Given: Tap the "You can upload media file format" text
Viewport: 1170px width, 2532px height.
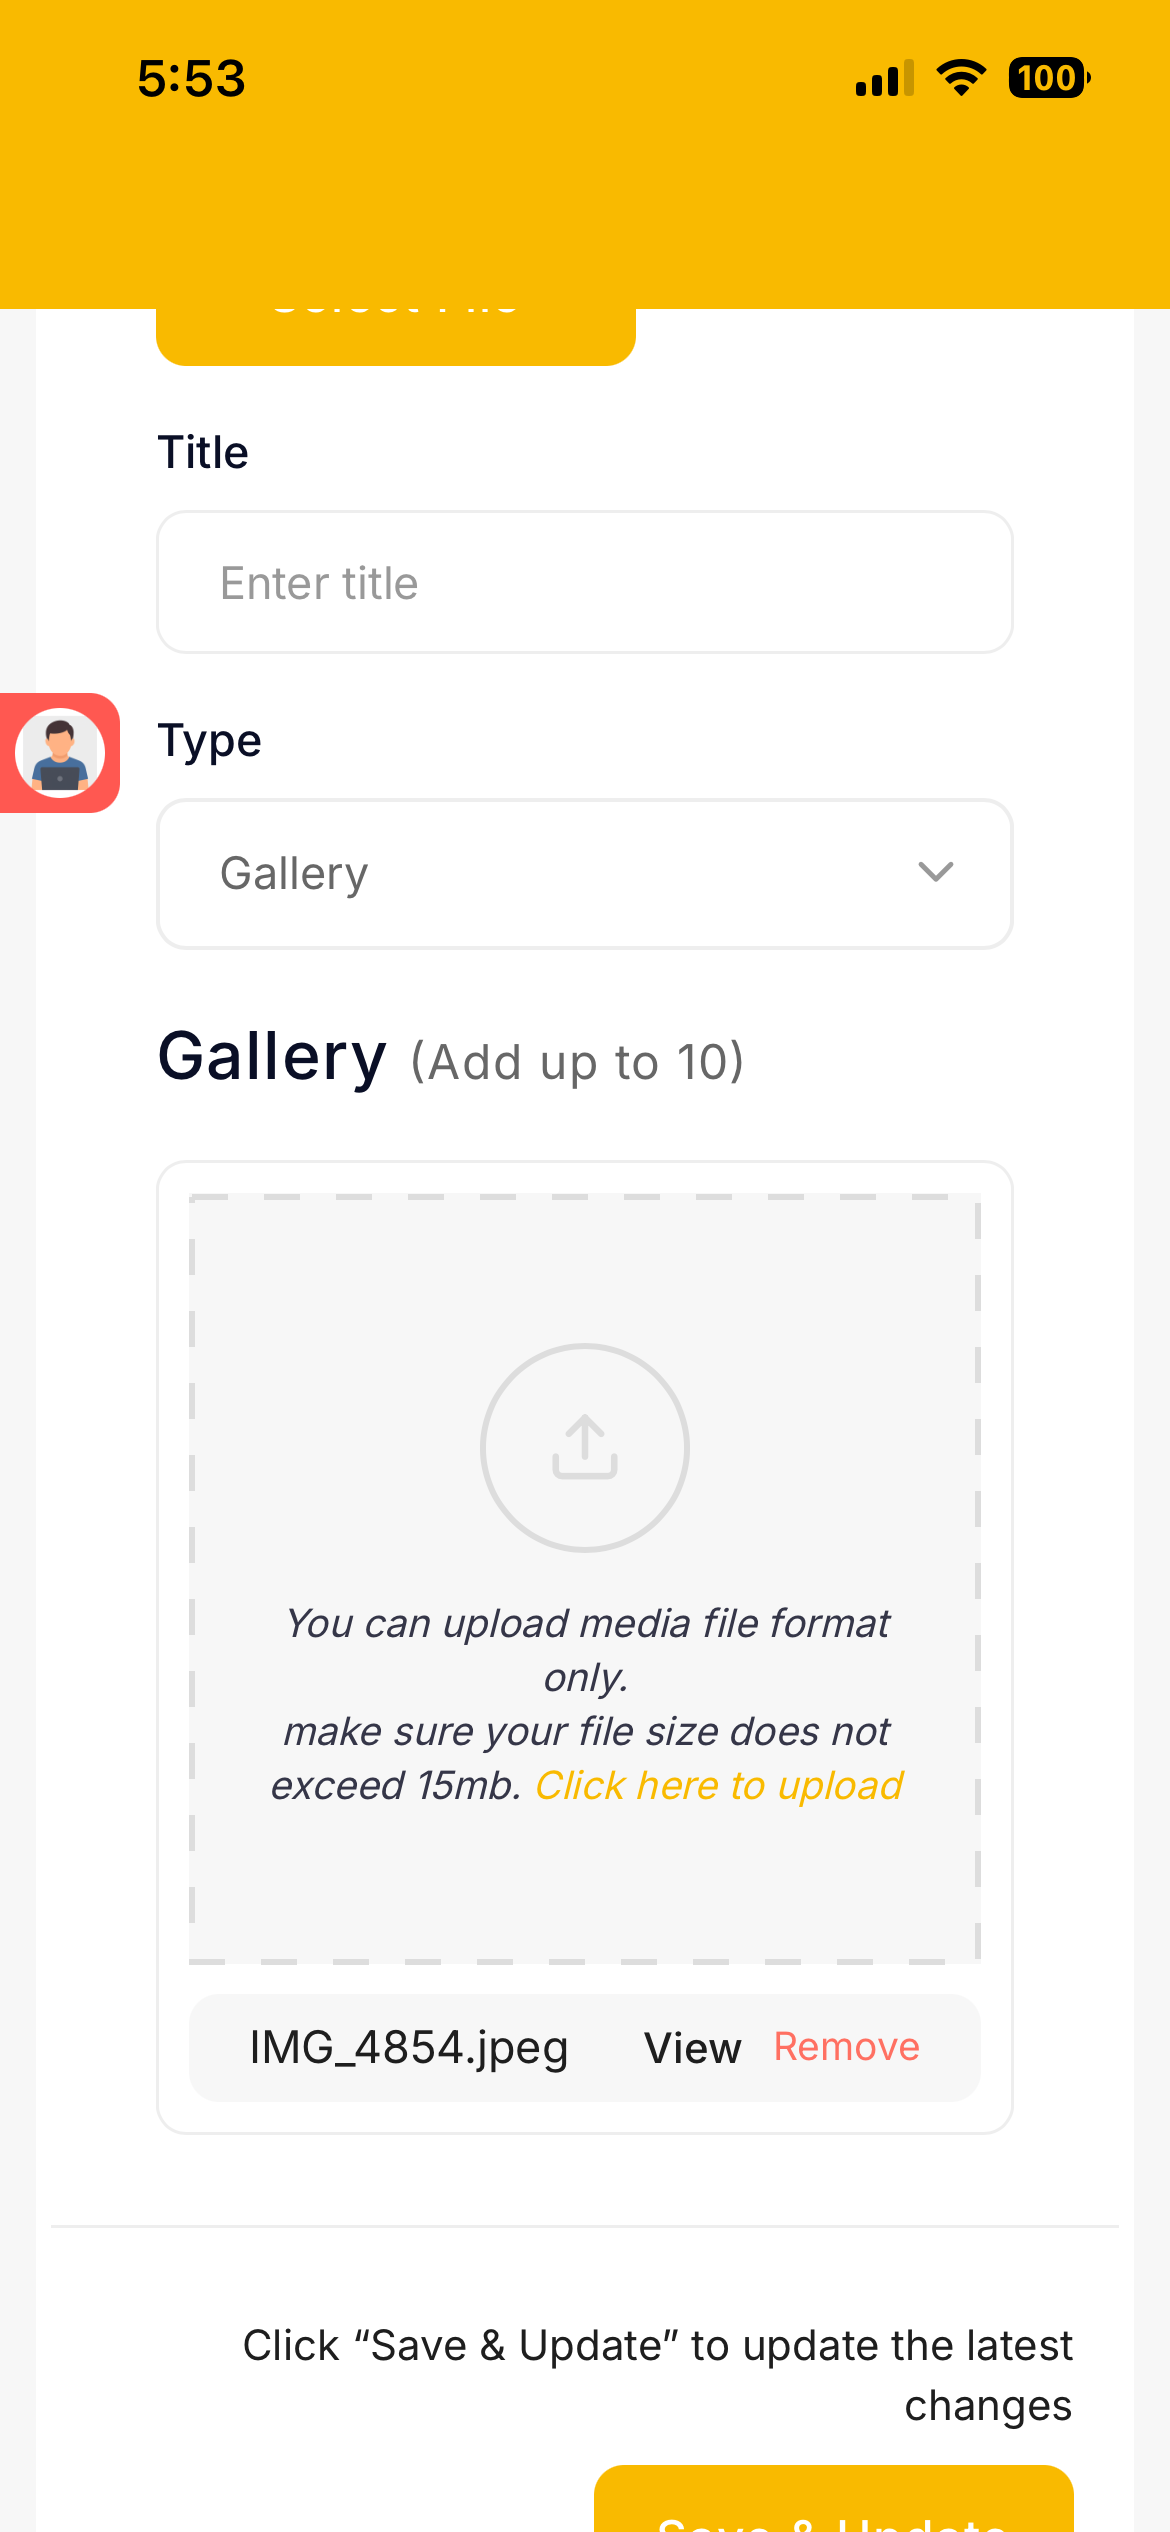Looking at the screenshot, I should (587, 1624).
